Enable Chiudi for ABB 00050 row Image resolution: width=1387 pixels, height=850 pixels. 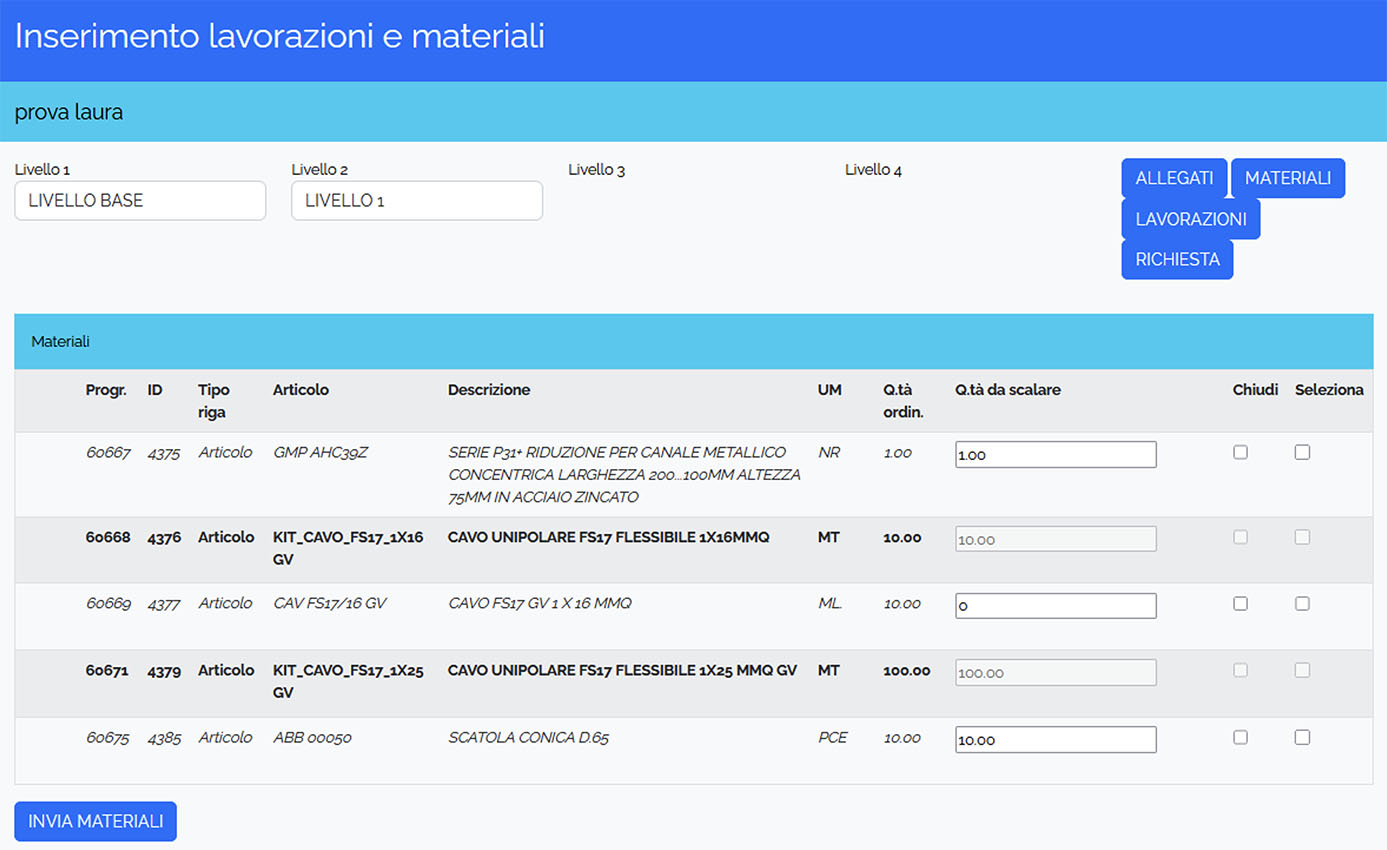click(x=1240, y=737)
